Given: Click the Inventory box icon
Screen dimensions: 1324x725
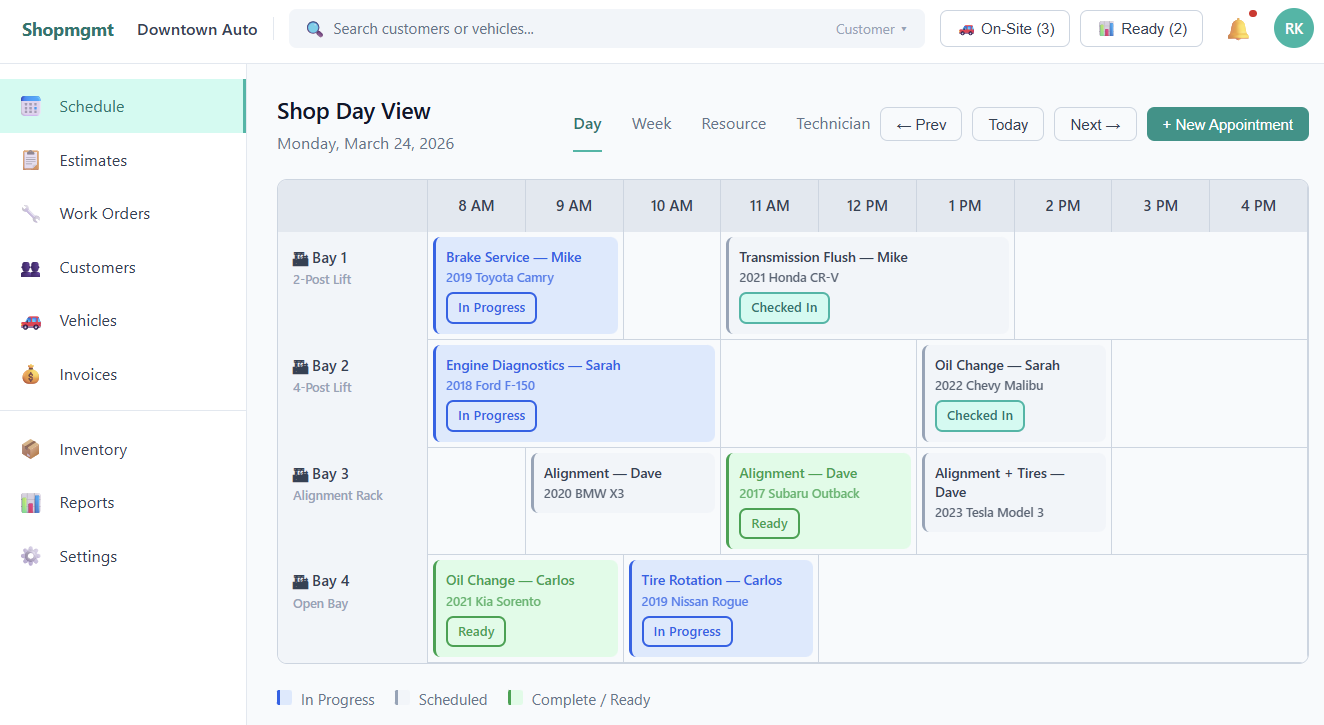Looking at the screenshot, I should pyautogui.click(x=31, y=450).
